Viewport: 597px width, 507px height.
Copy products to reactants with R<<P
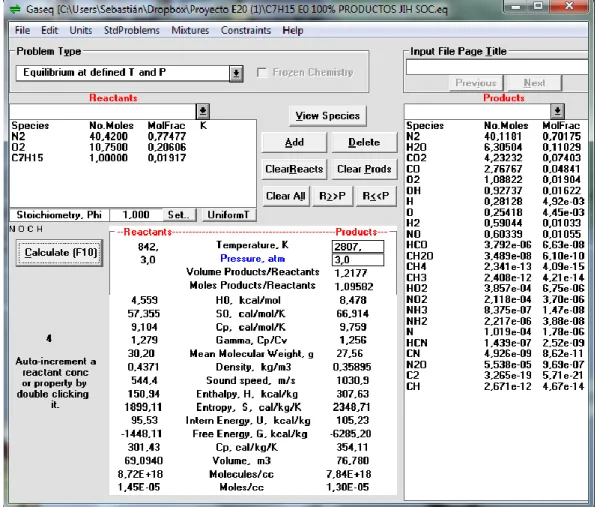(x=376, y=196)
